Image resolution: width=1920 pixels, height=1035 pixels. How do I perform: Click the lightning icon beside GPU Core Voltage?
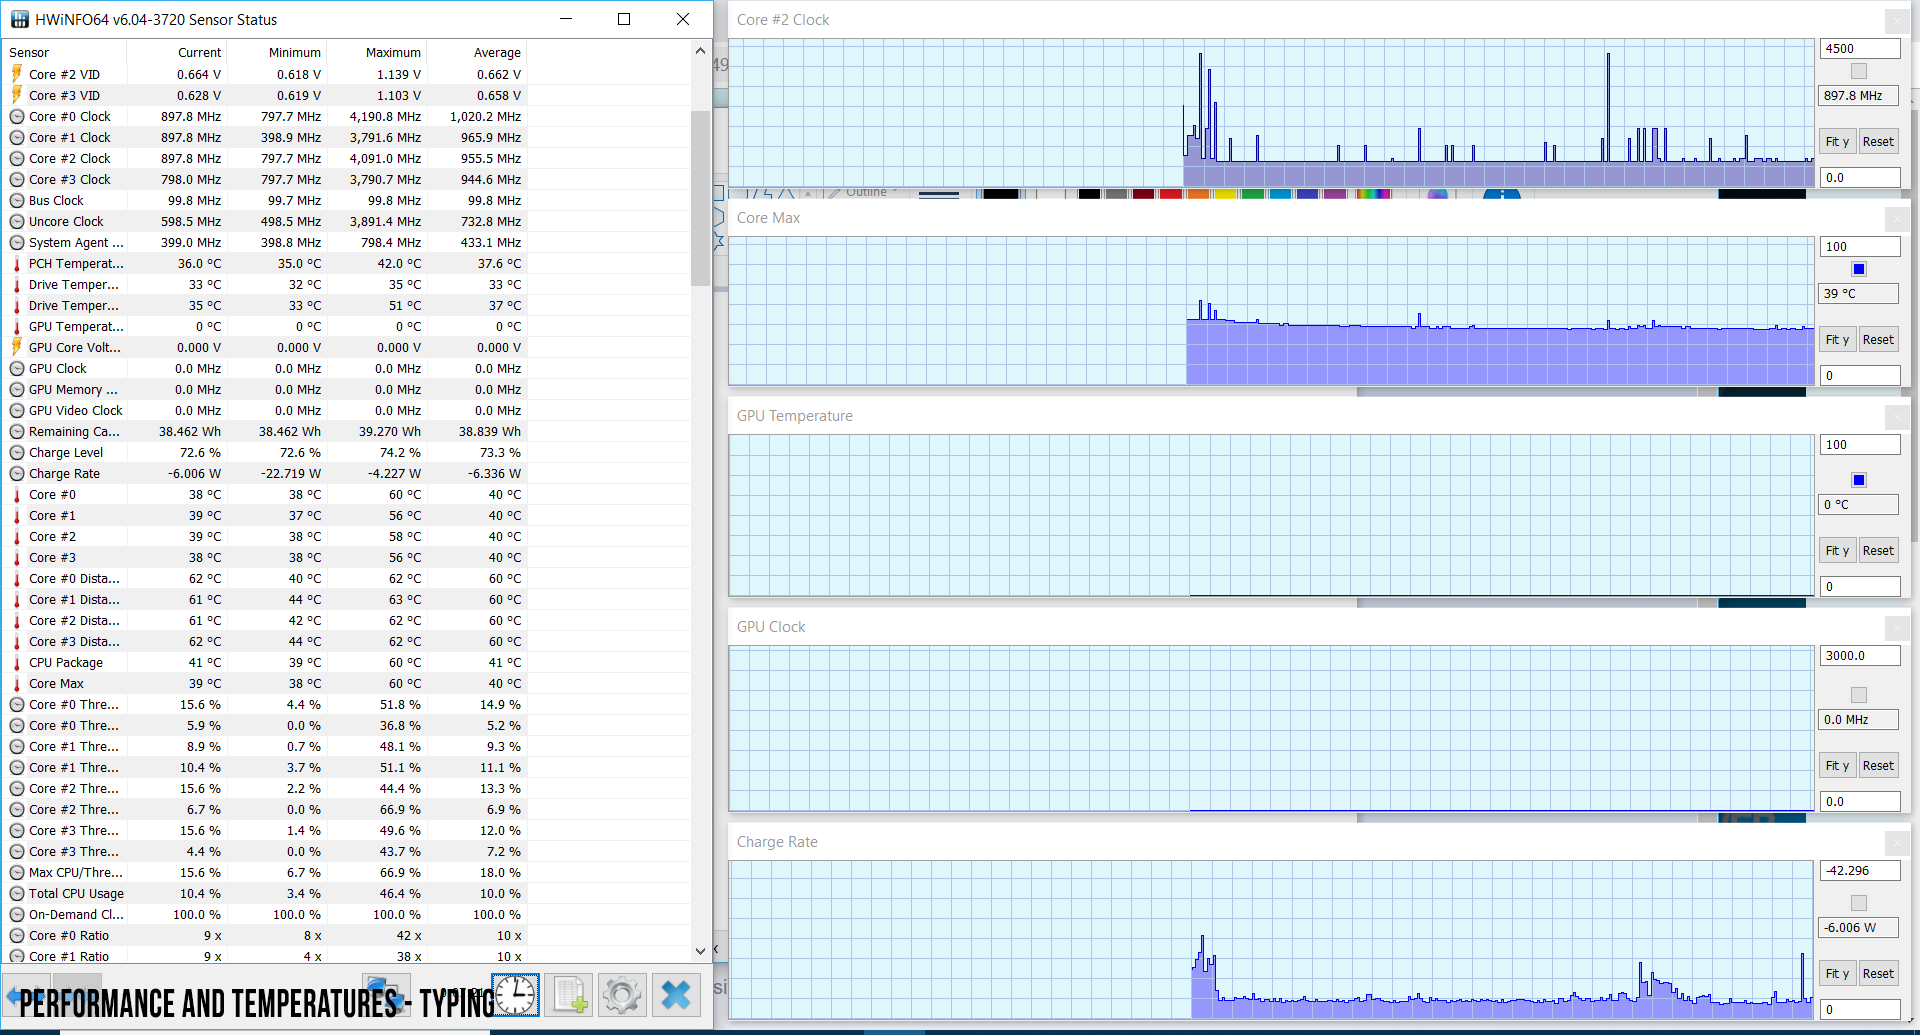coord(16,347)
